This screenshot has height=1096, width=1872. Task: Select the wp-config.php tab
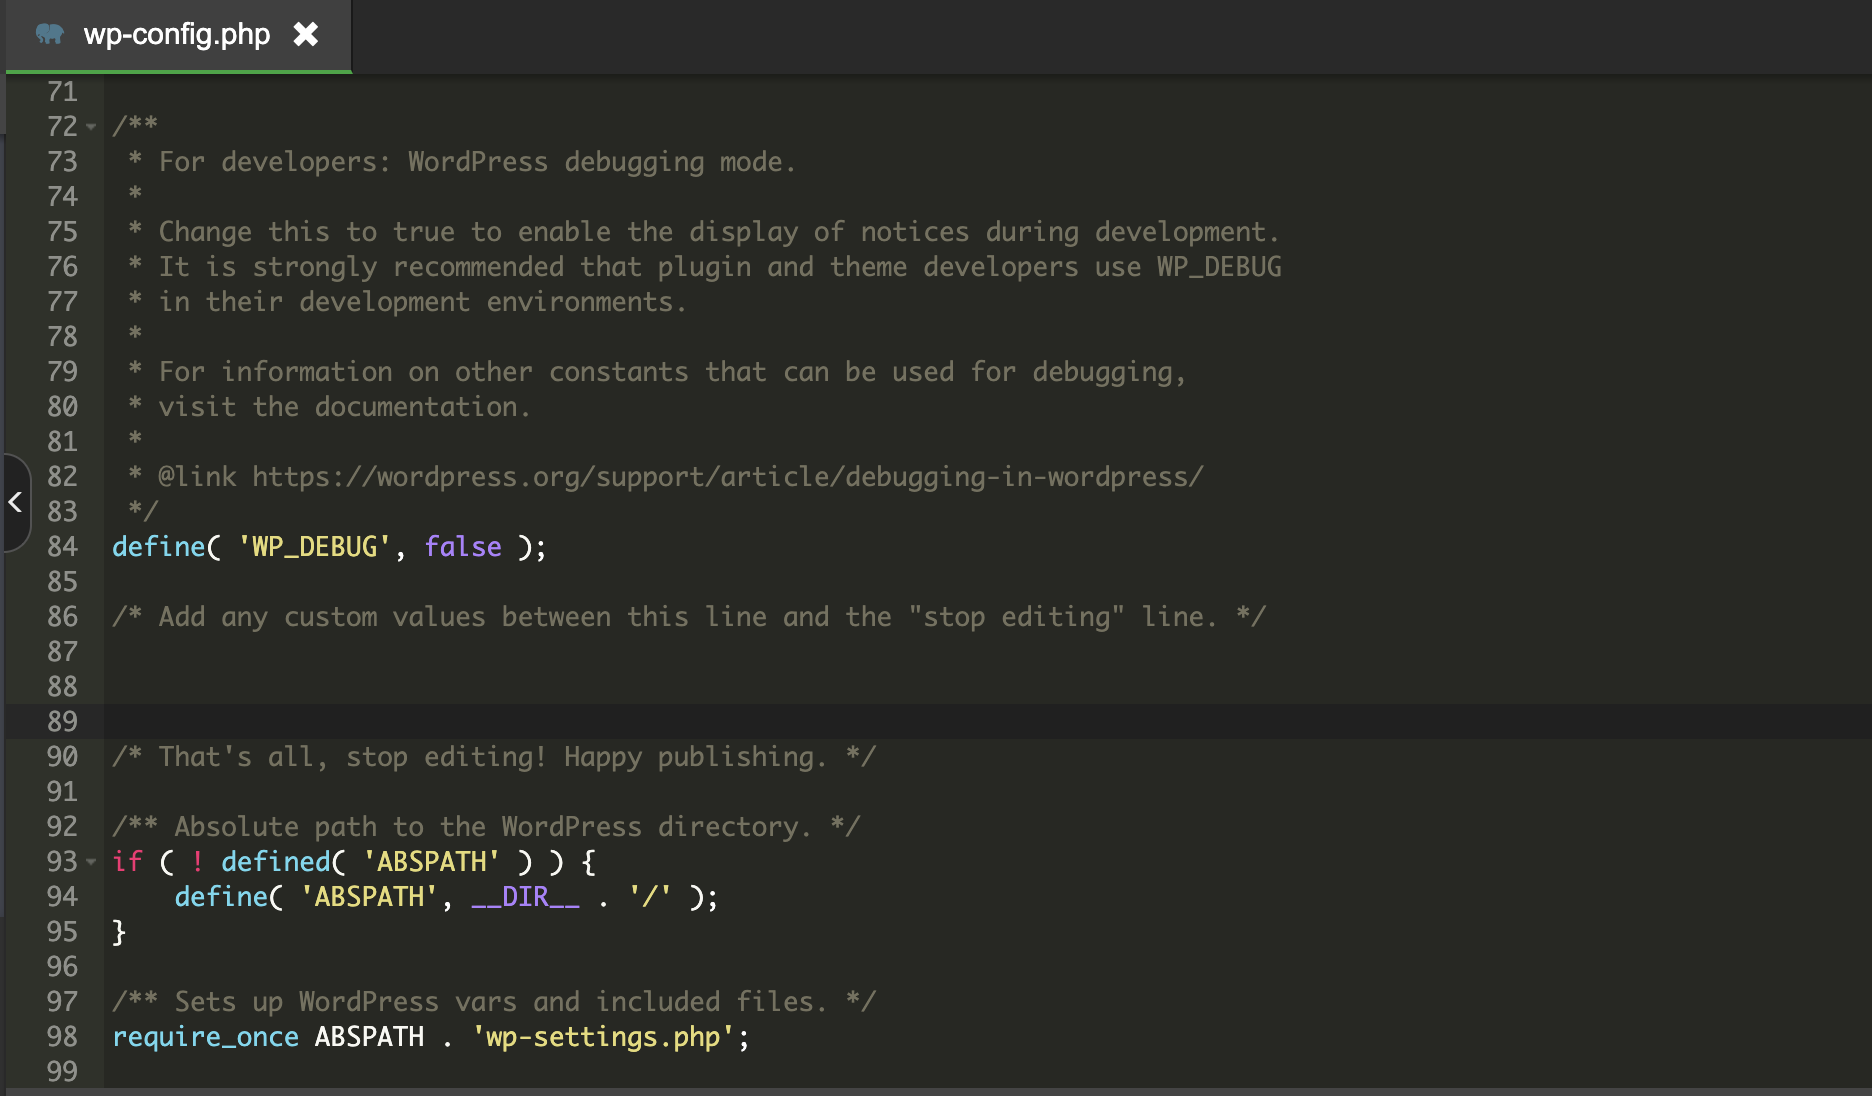click(176, 35)
